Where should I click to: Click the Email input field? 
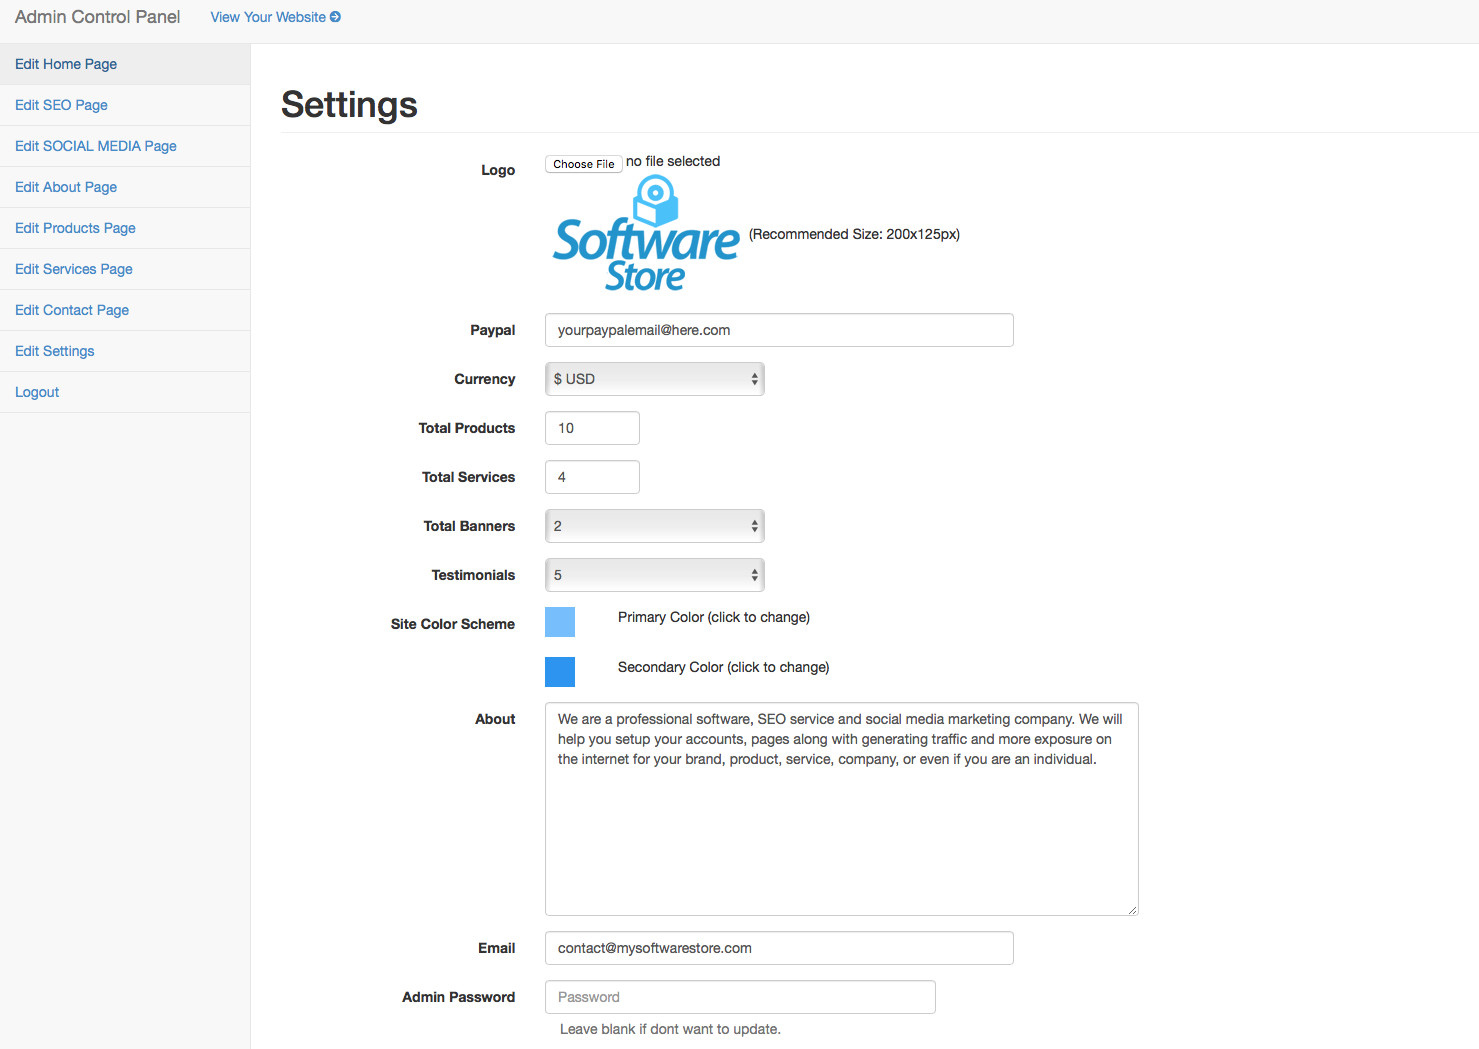point(779,948)
